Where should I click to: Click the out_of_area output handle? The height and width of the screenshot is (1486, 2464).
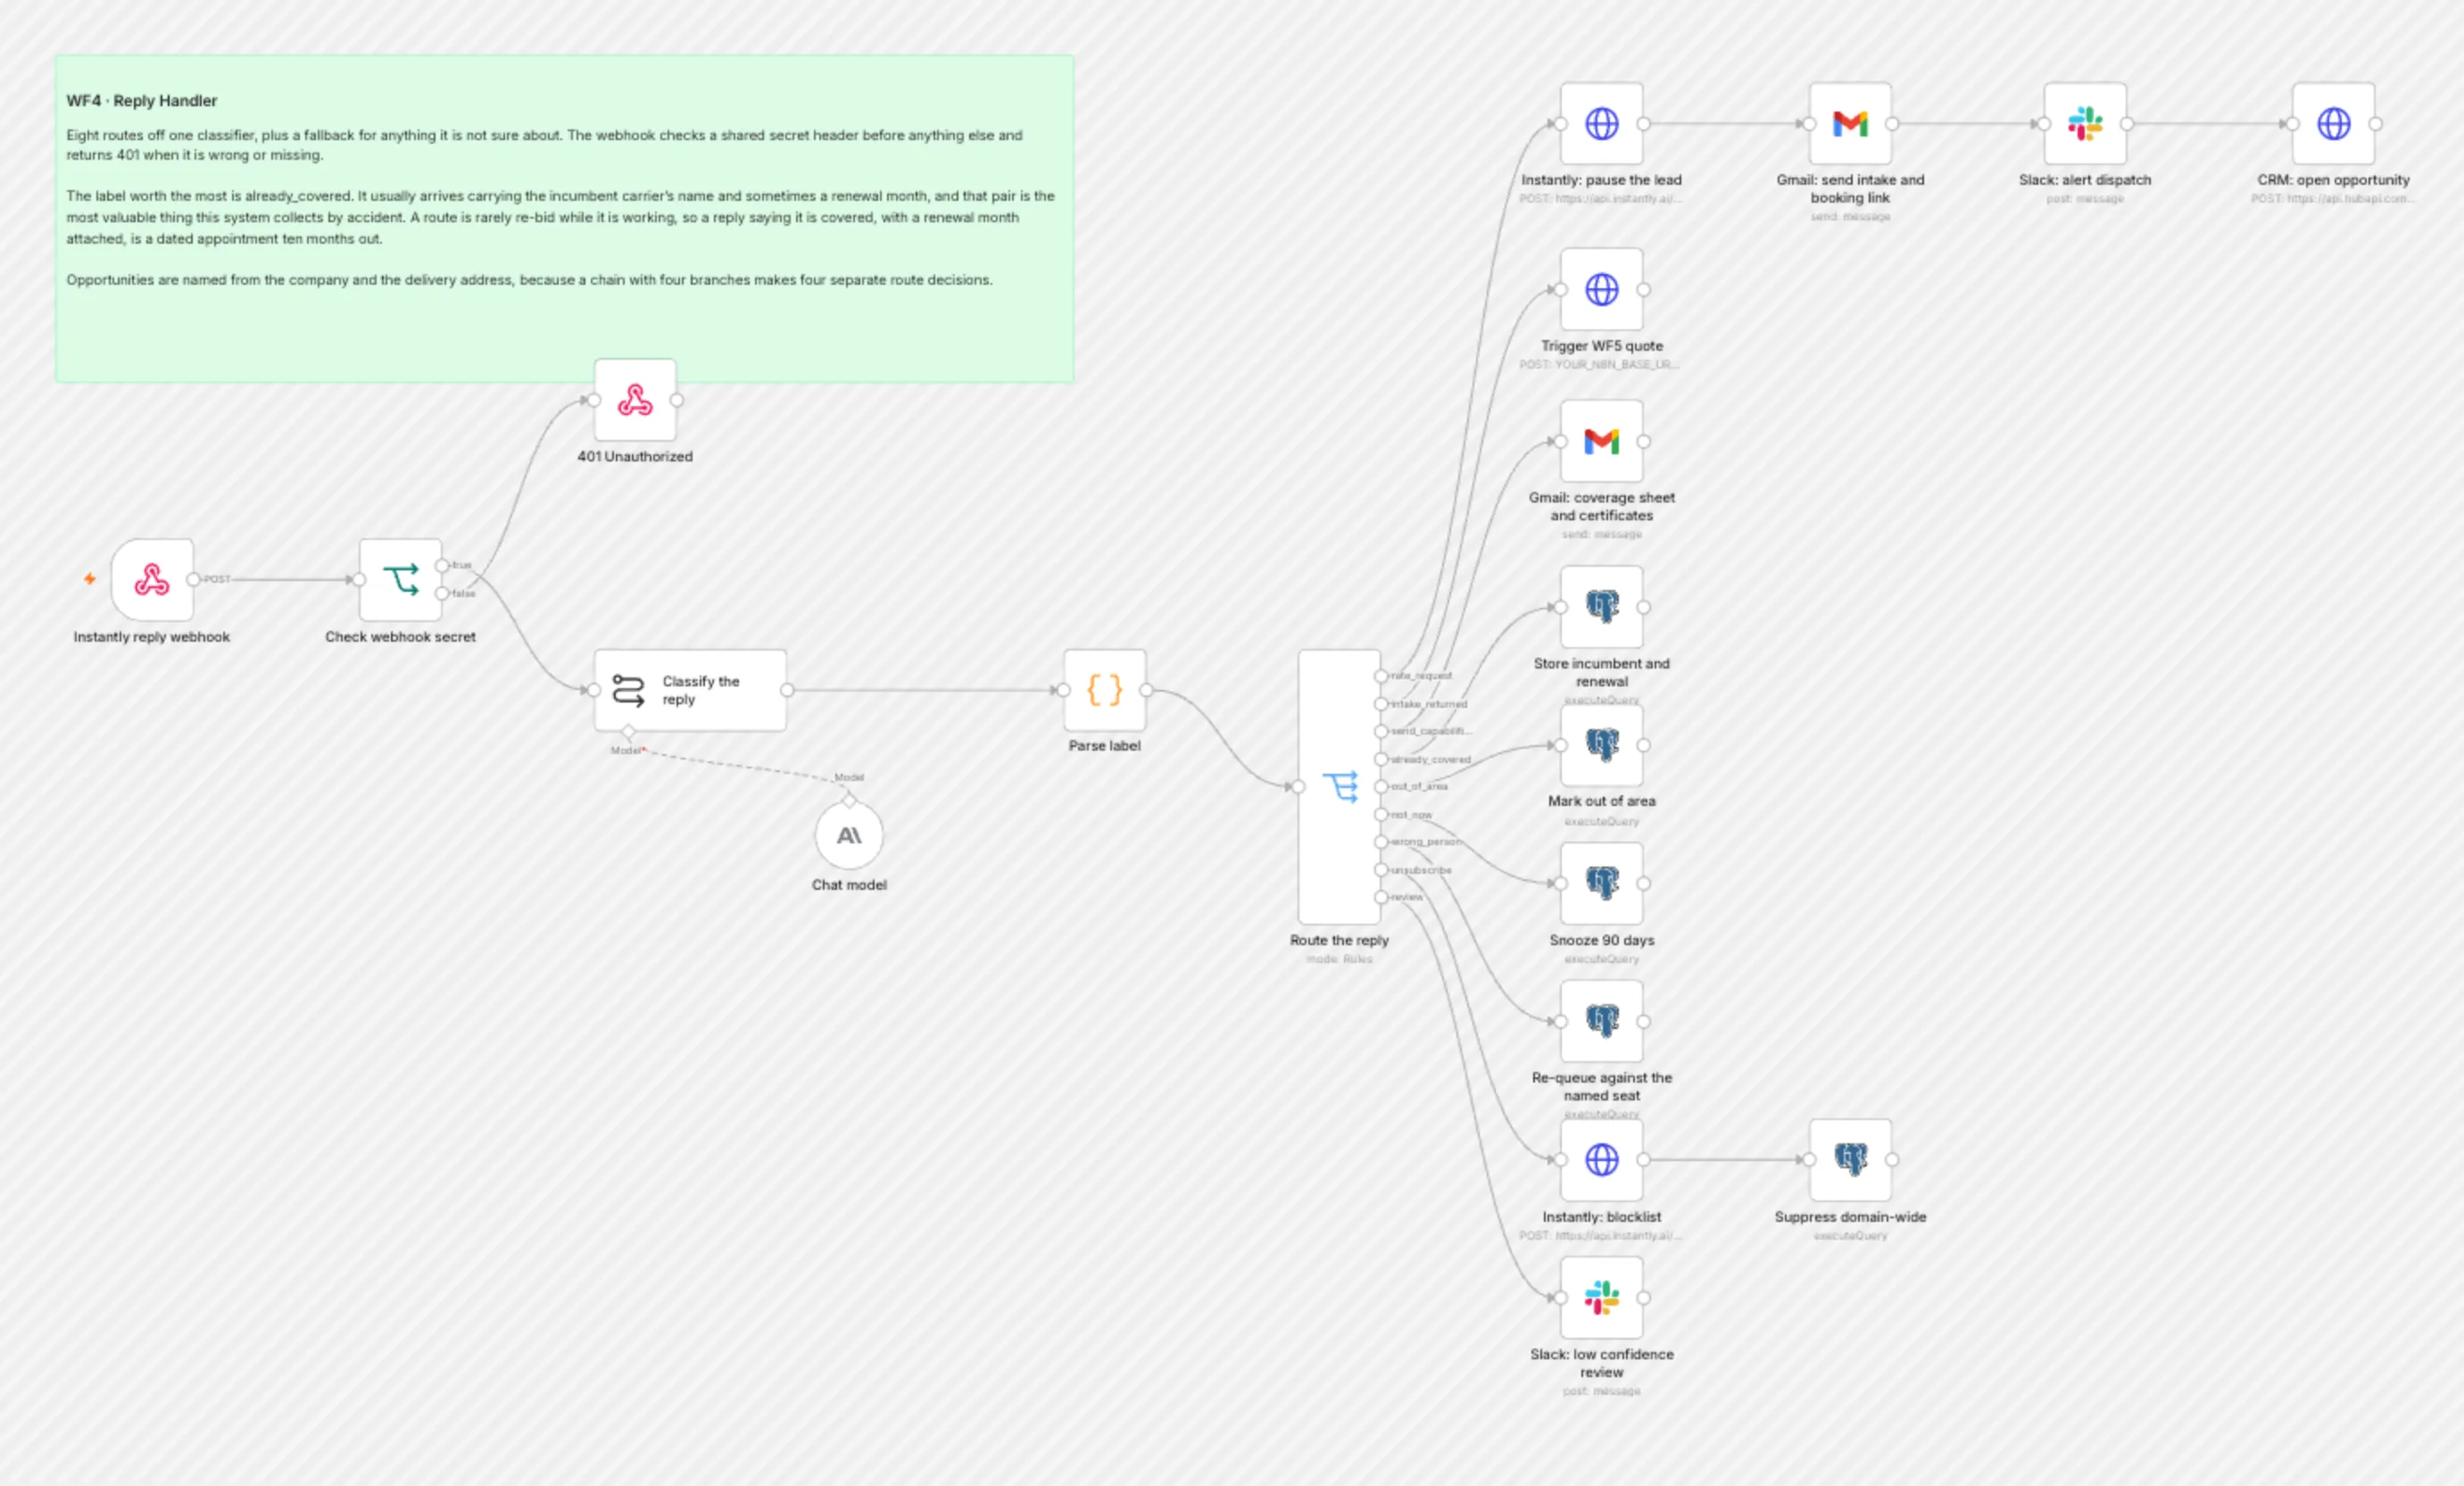coord(1381,787)
